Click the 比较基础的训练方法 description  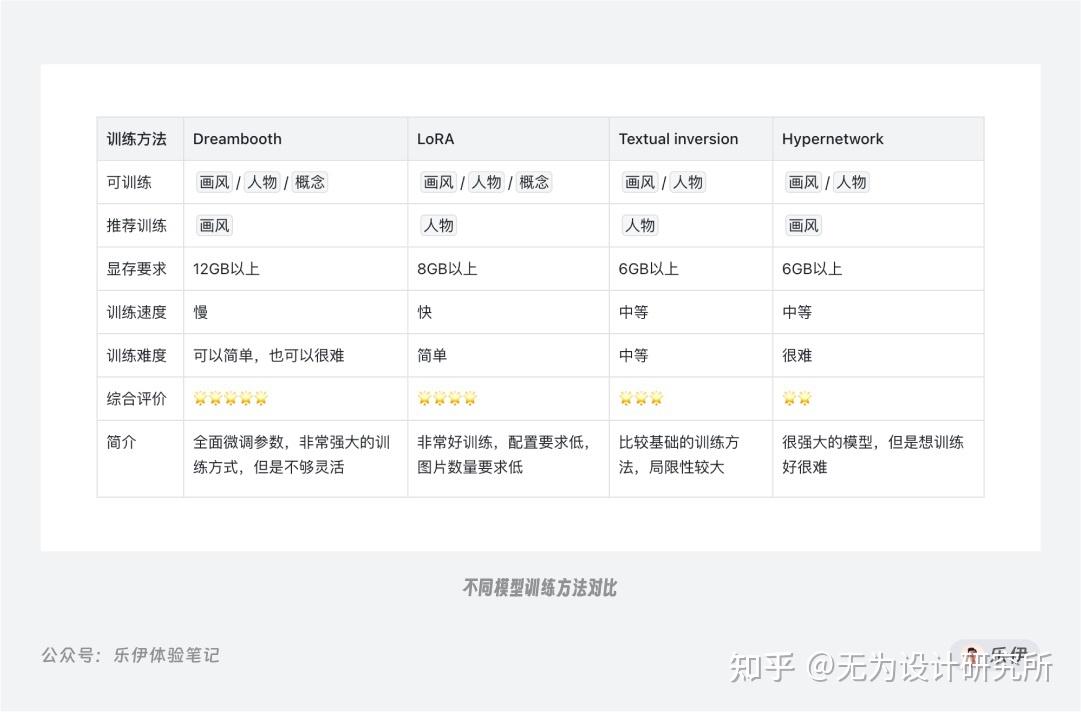click(679, 455)
